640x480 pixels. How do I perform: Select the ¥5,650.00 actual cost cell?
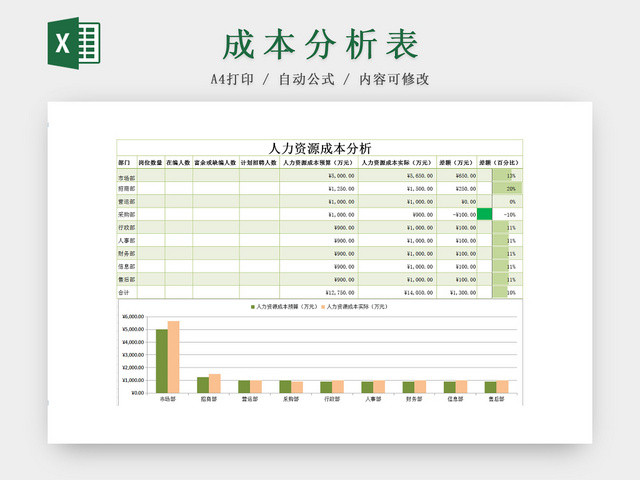pyautogui.click(x=397, y=176)
